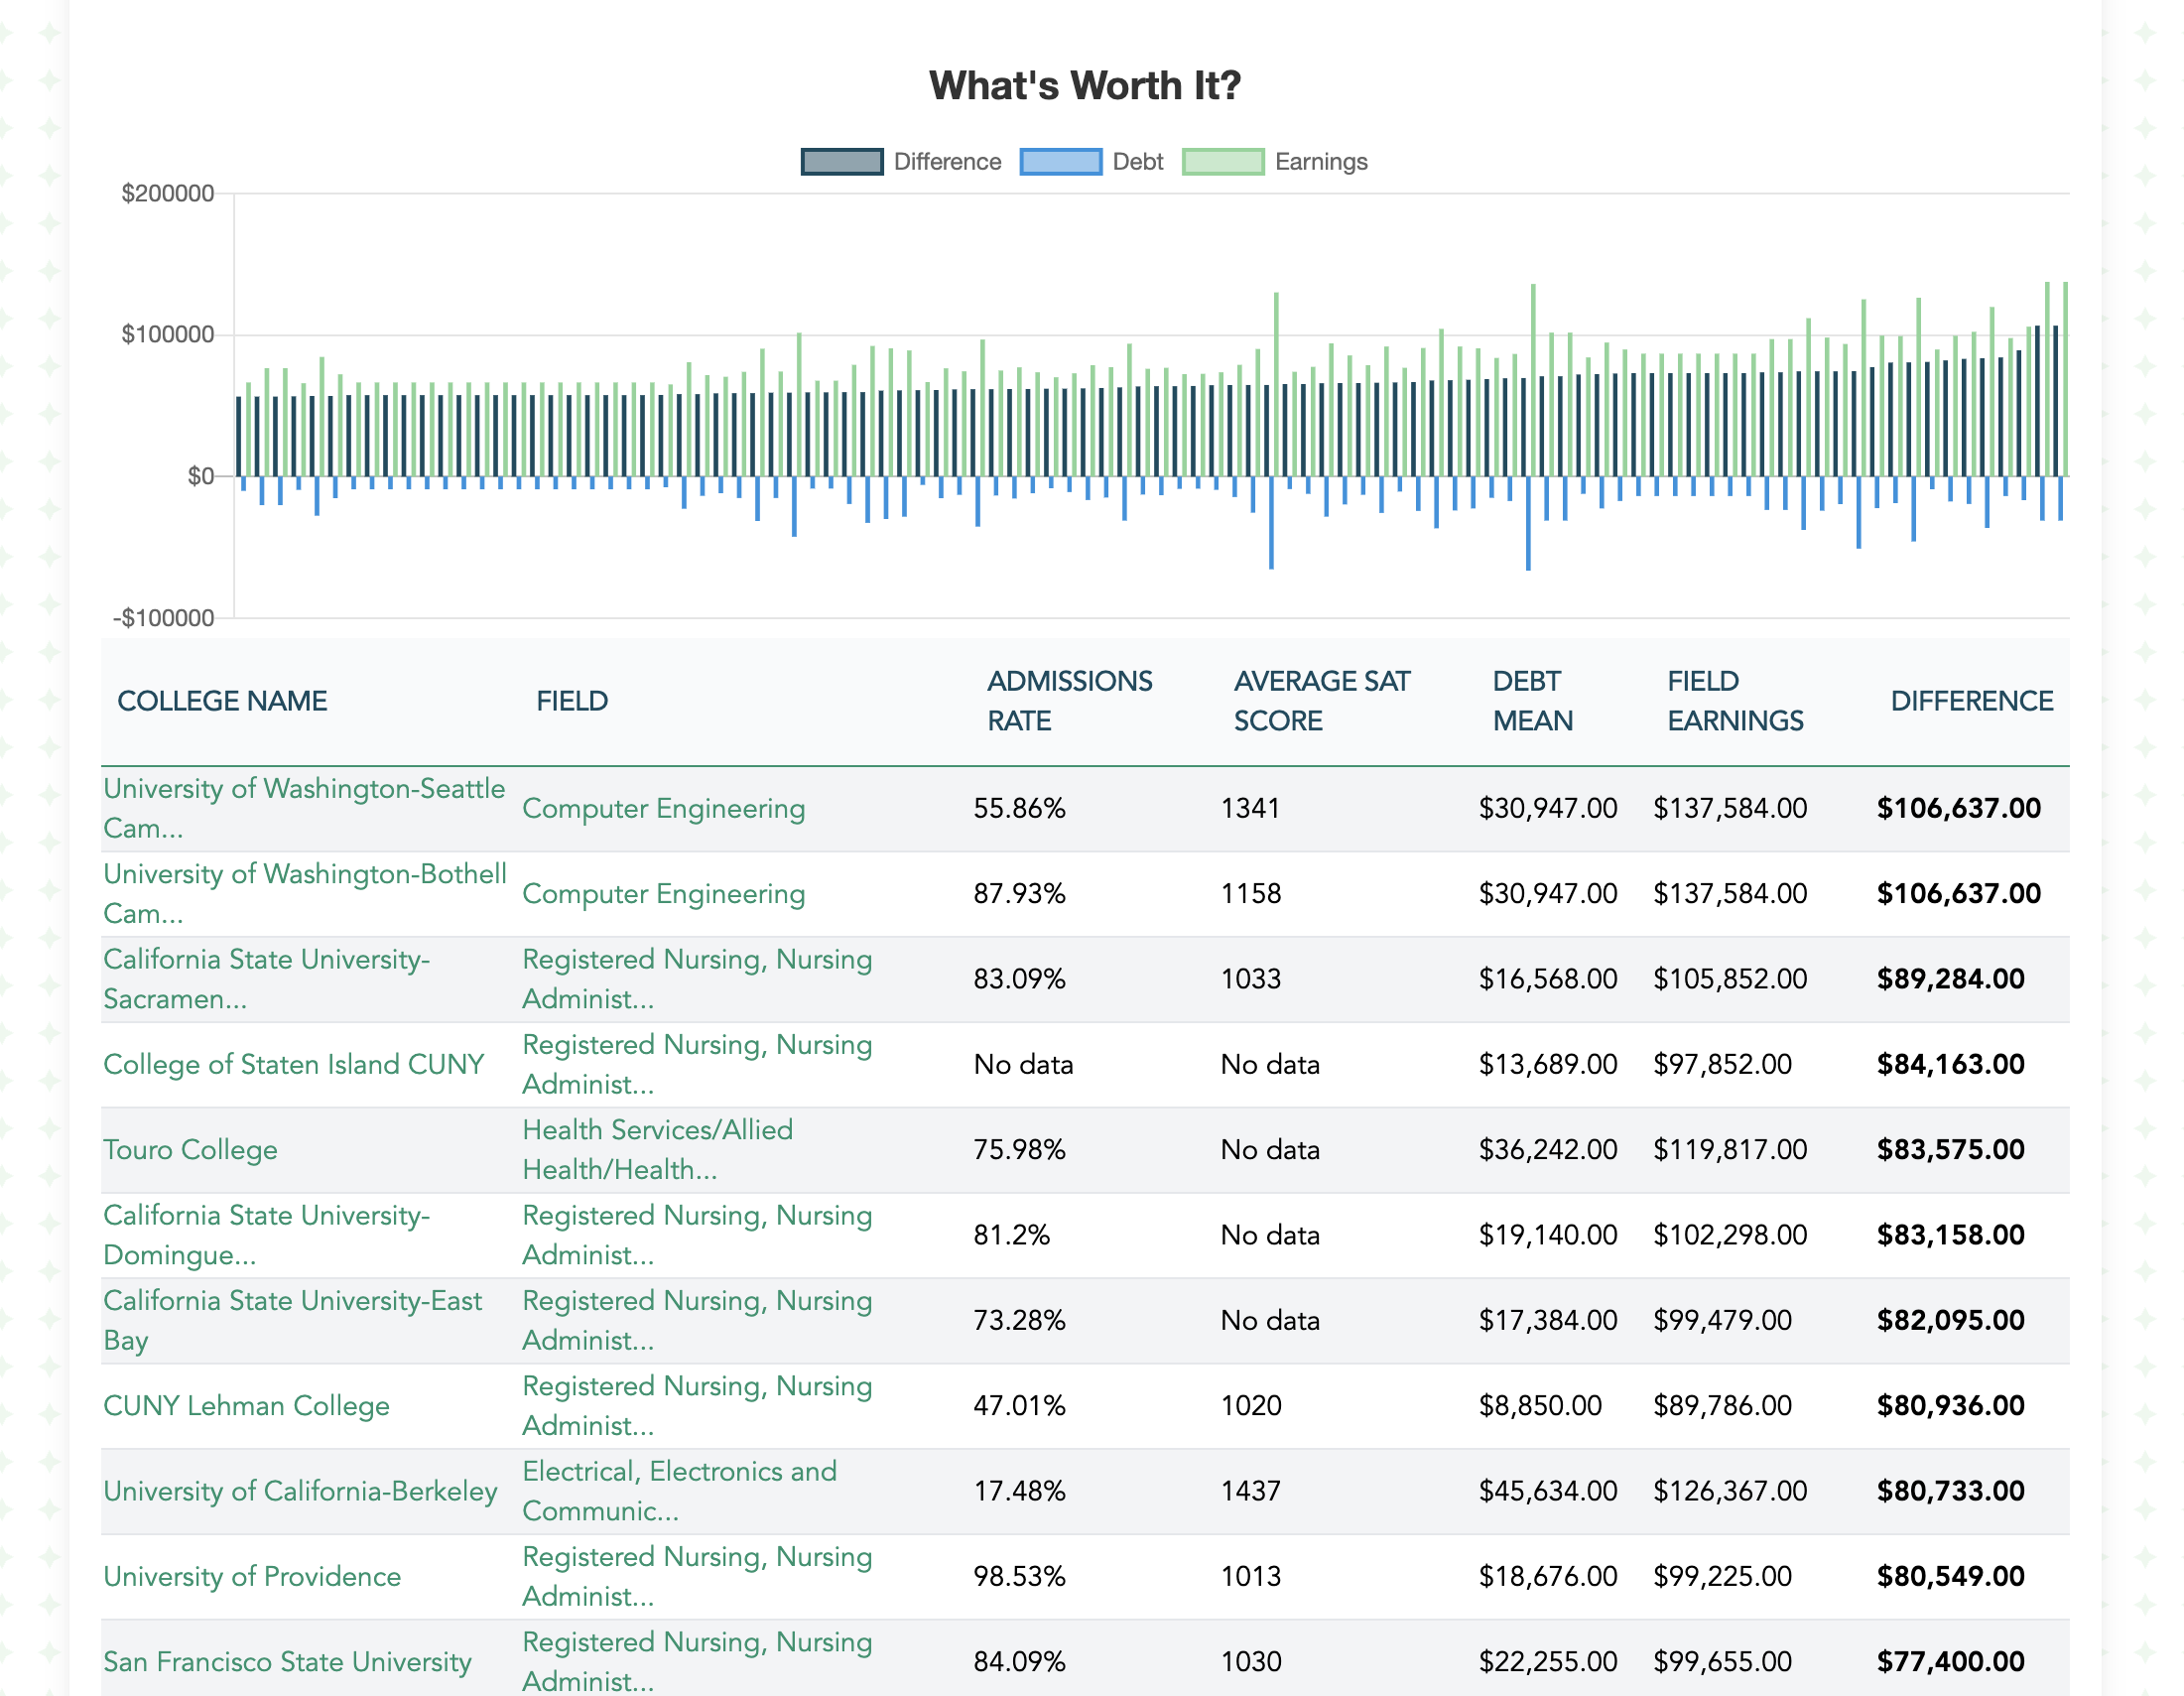Viewport: 2184px width, 1696px height.
Task: Sort by Average SAT Score header
Action: [x=1322, y=701]
